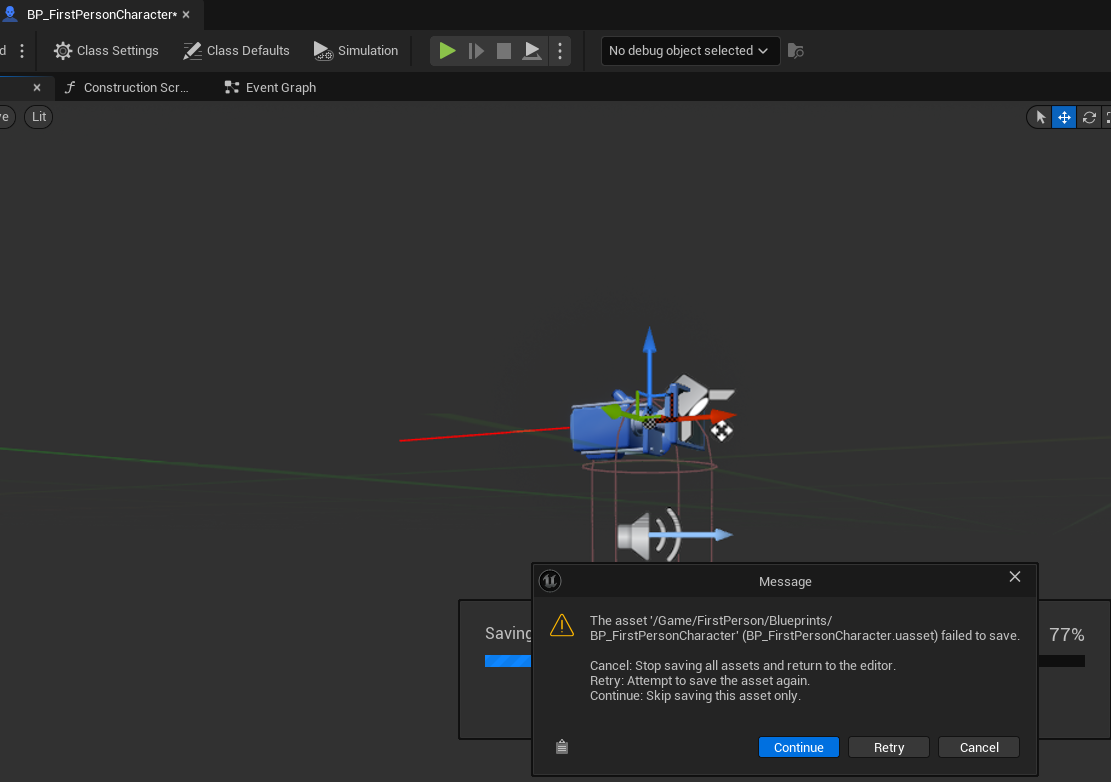The image size is (1111, 782).
Task: Select the blue camera mesh in viewport
Action: pos(599,430)
